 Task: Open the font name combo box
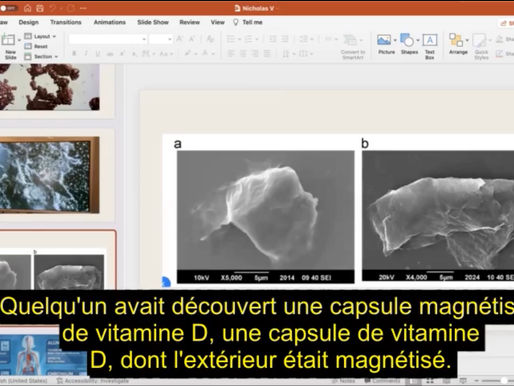click(x=107, y=39)
